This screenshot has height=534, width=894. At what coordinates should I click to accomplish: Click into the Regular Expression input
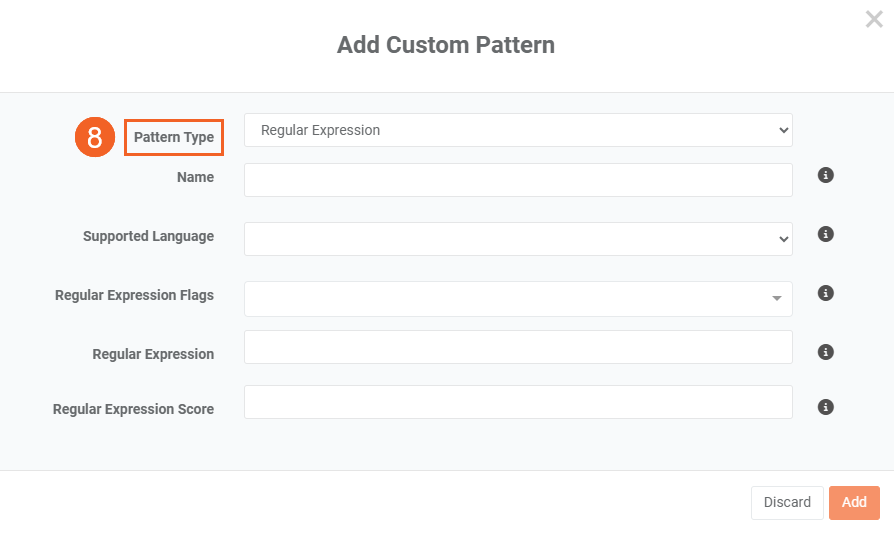[518, 347]
